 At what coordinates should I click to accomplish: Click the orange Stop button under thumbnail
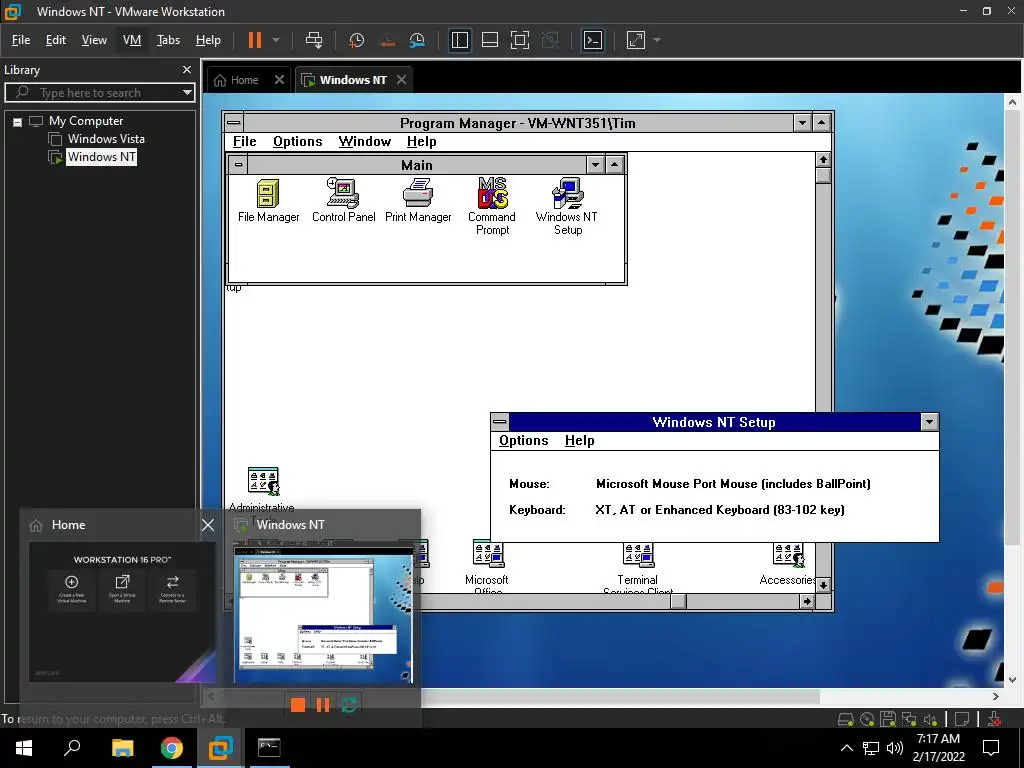coord(298,705)
